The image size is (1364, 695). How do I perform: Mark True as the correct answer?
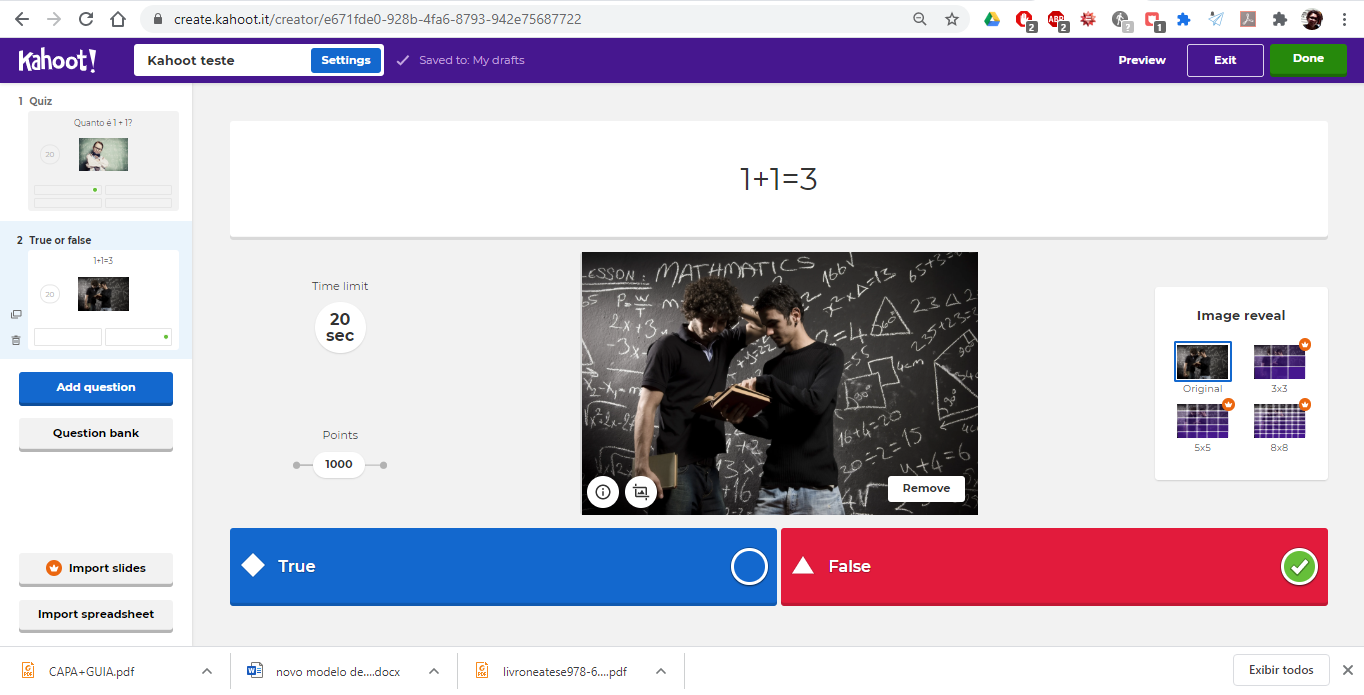[x=748, y=566]
